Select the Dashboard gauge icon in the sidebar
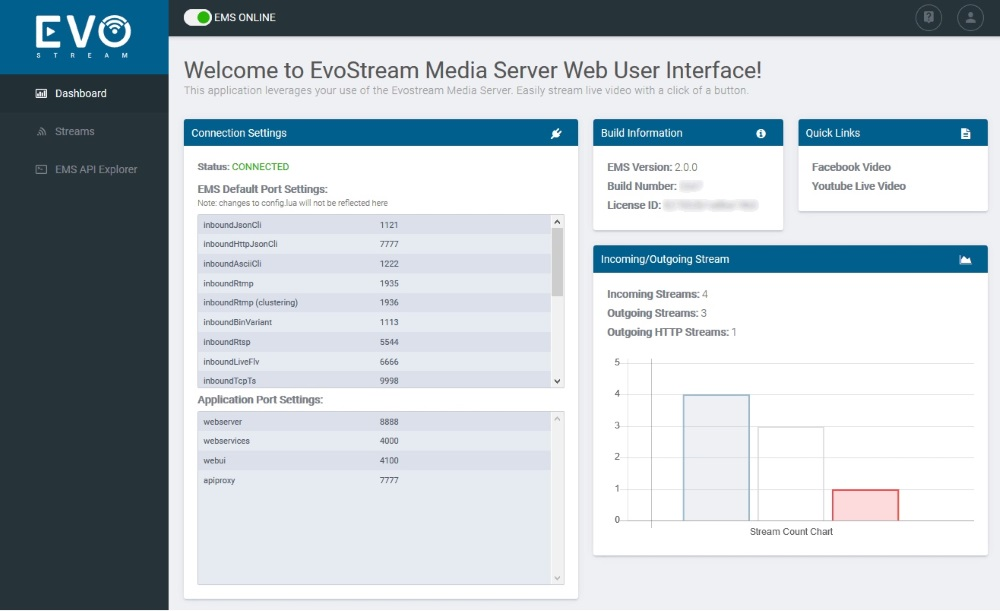 (40, 93)
